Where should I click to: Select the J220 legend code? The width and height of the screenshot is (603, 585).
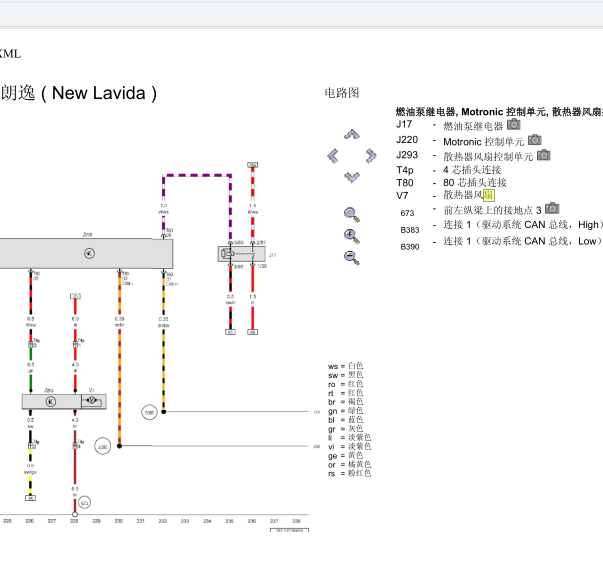click(407, 140)
